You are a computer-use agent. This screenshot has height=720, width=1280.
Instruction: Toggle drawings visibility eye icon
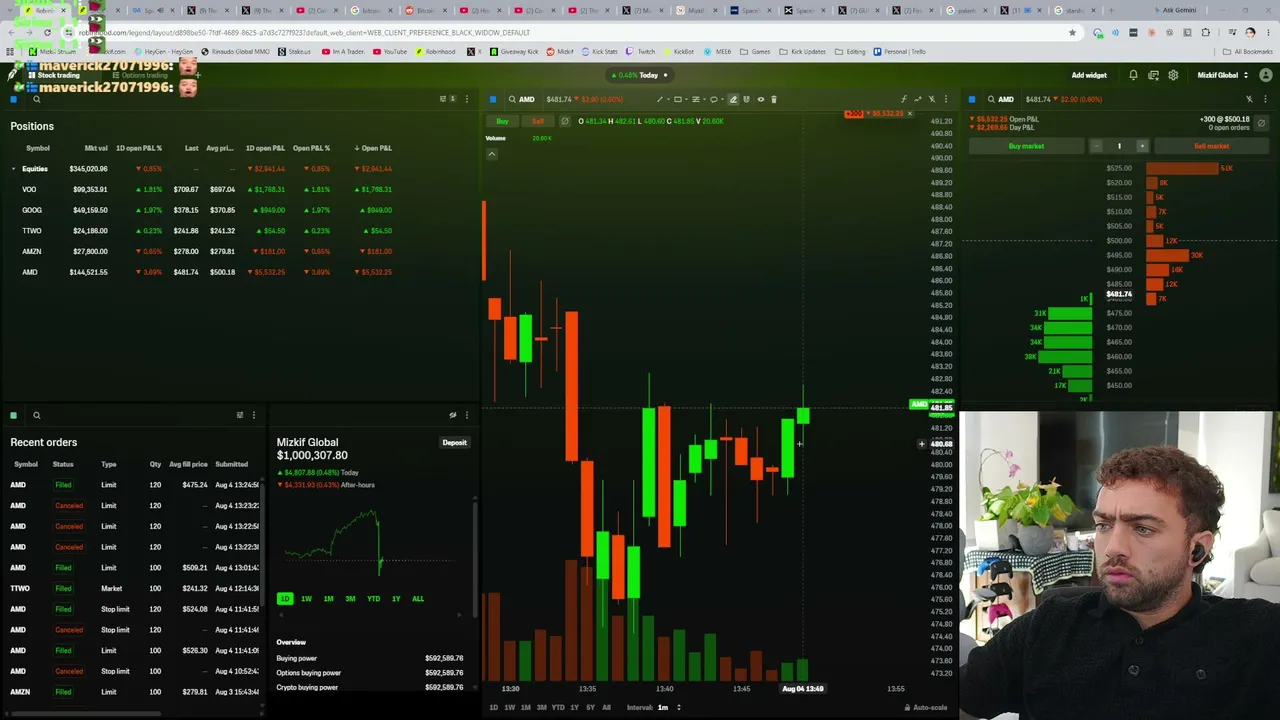coord(760,99)
